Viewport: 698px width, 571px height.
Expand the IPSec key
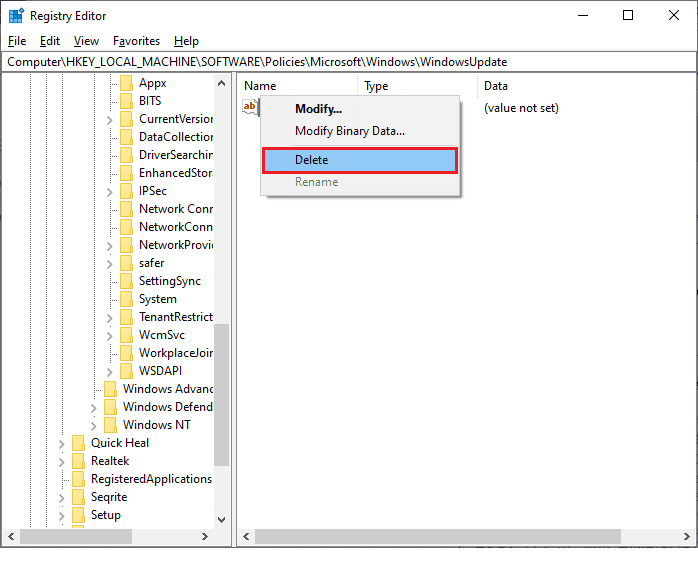tap(110, 192)
